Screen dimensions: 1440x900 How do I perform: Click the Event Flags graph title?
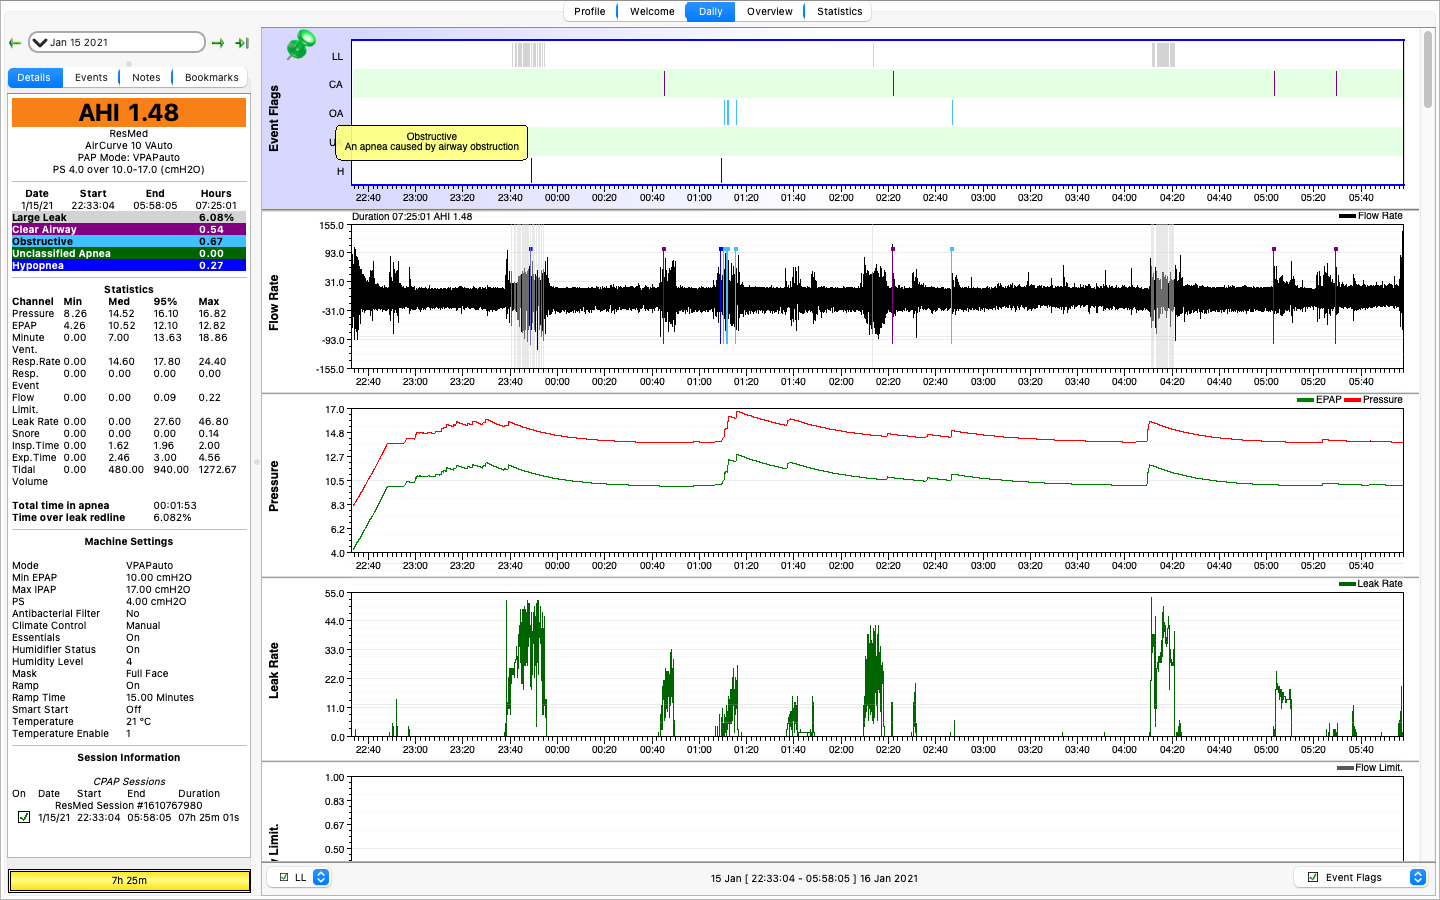click(x=273, y=118)
